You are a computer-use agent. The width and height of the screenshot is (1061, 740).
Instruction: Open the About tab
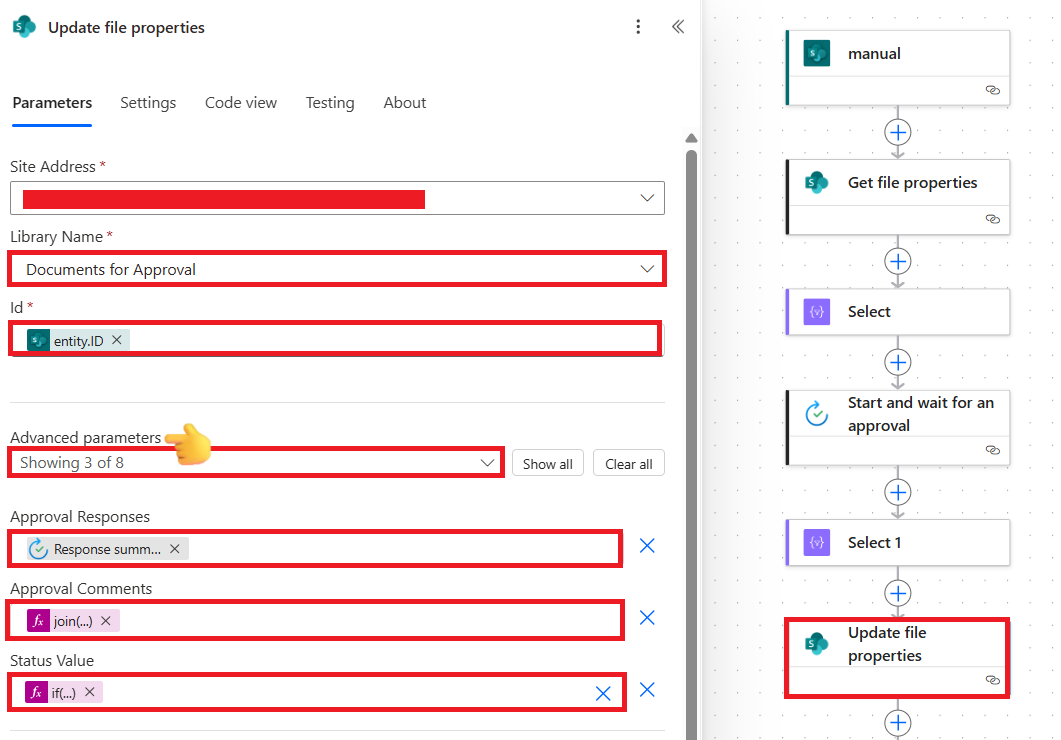(x=405, y=103)
